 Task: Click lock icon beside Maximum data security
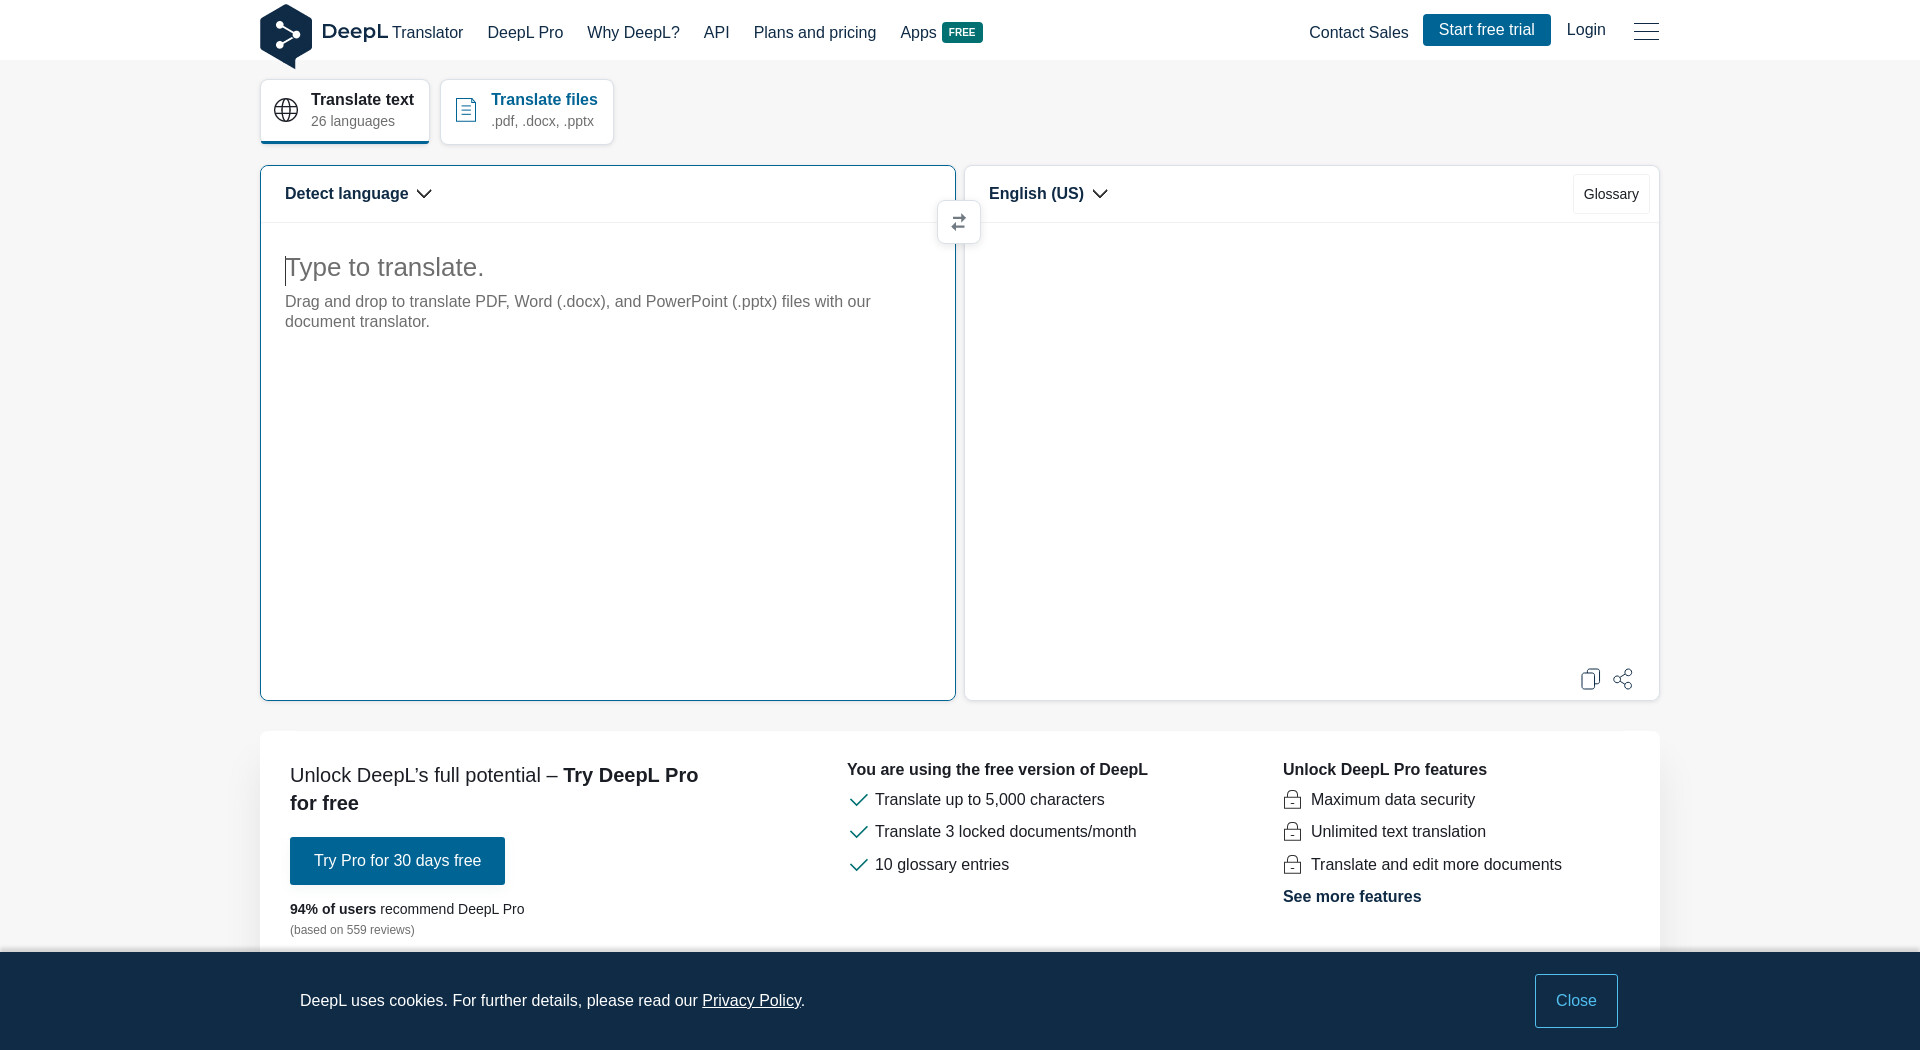pyautogui.click(x=1292, y=800)
